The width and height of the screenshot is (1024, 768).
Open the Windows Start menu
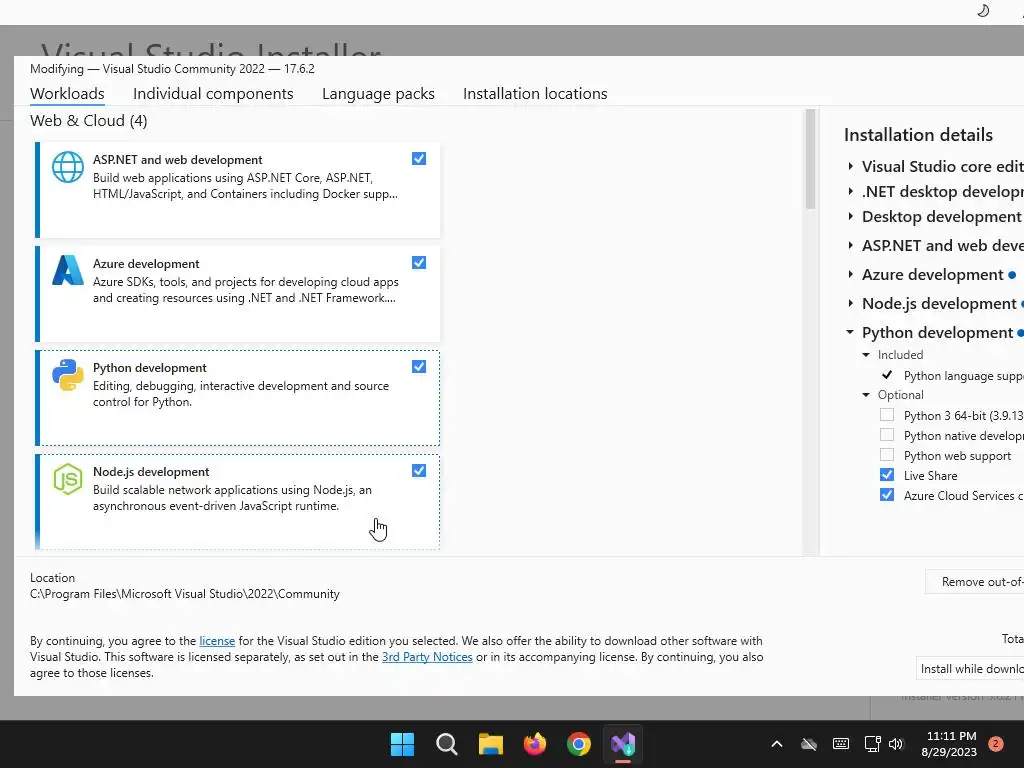(402, 744)
